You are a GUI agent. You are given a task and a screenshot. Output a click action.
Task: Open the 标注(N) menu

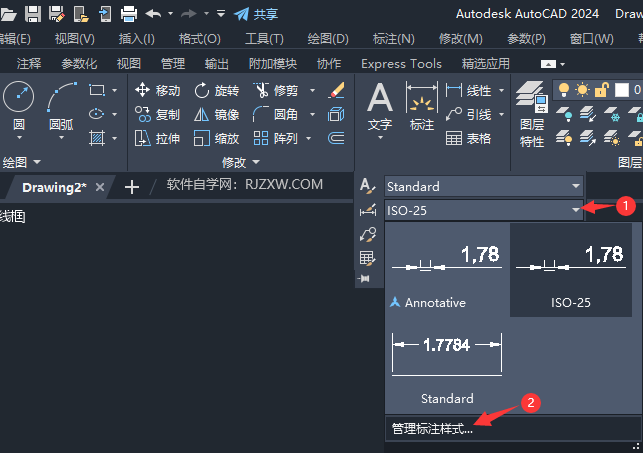tap(394, 39)
